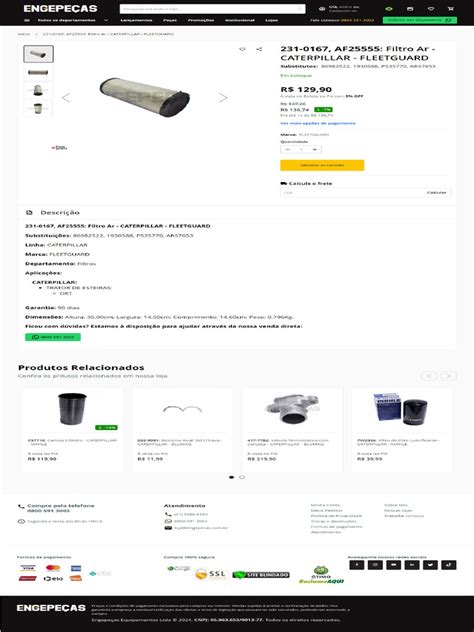The width and height of the screenshot is (474, 632).
Task: Open Ver mais opções de pagamento link
Action: pos(318,123)
